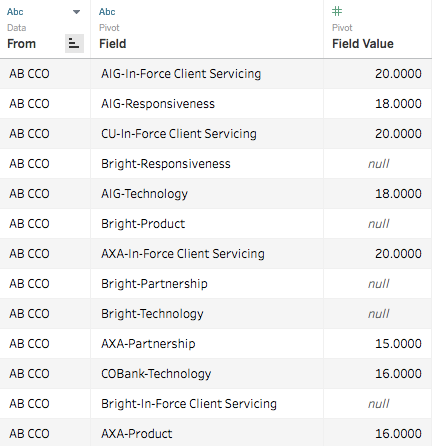The width and height of the screenshot is (432, 446).
Task: Click the Bright-Product cell
Action: pyautogui.click(x=143, y=224)
